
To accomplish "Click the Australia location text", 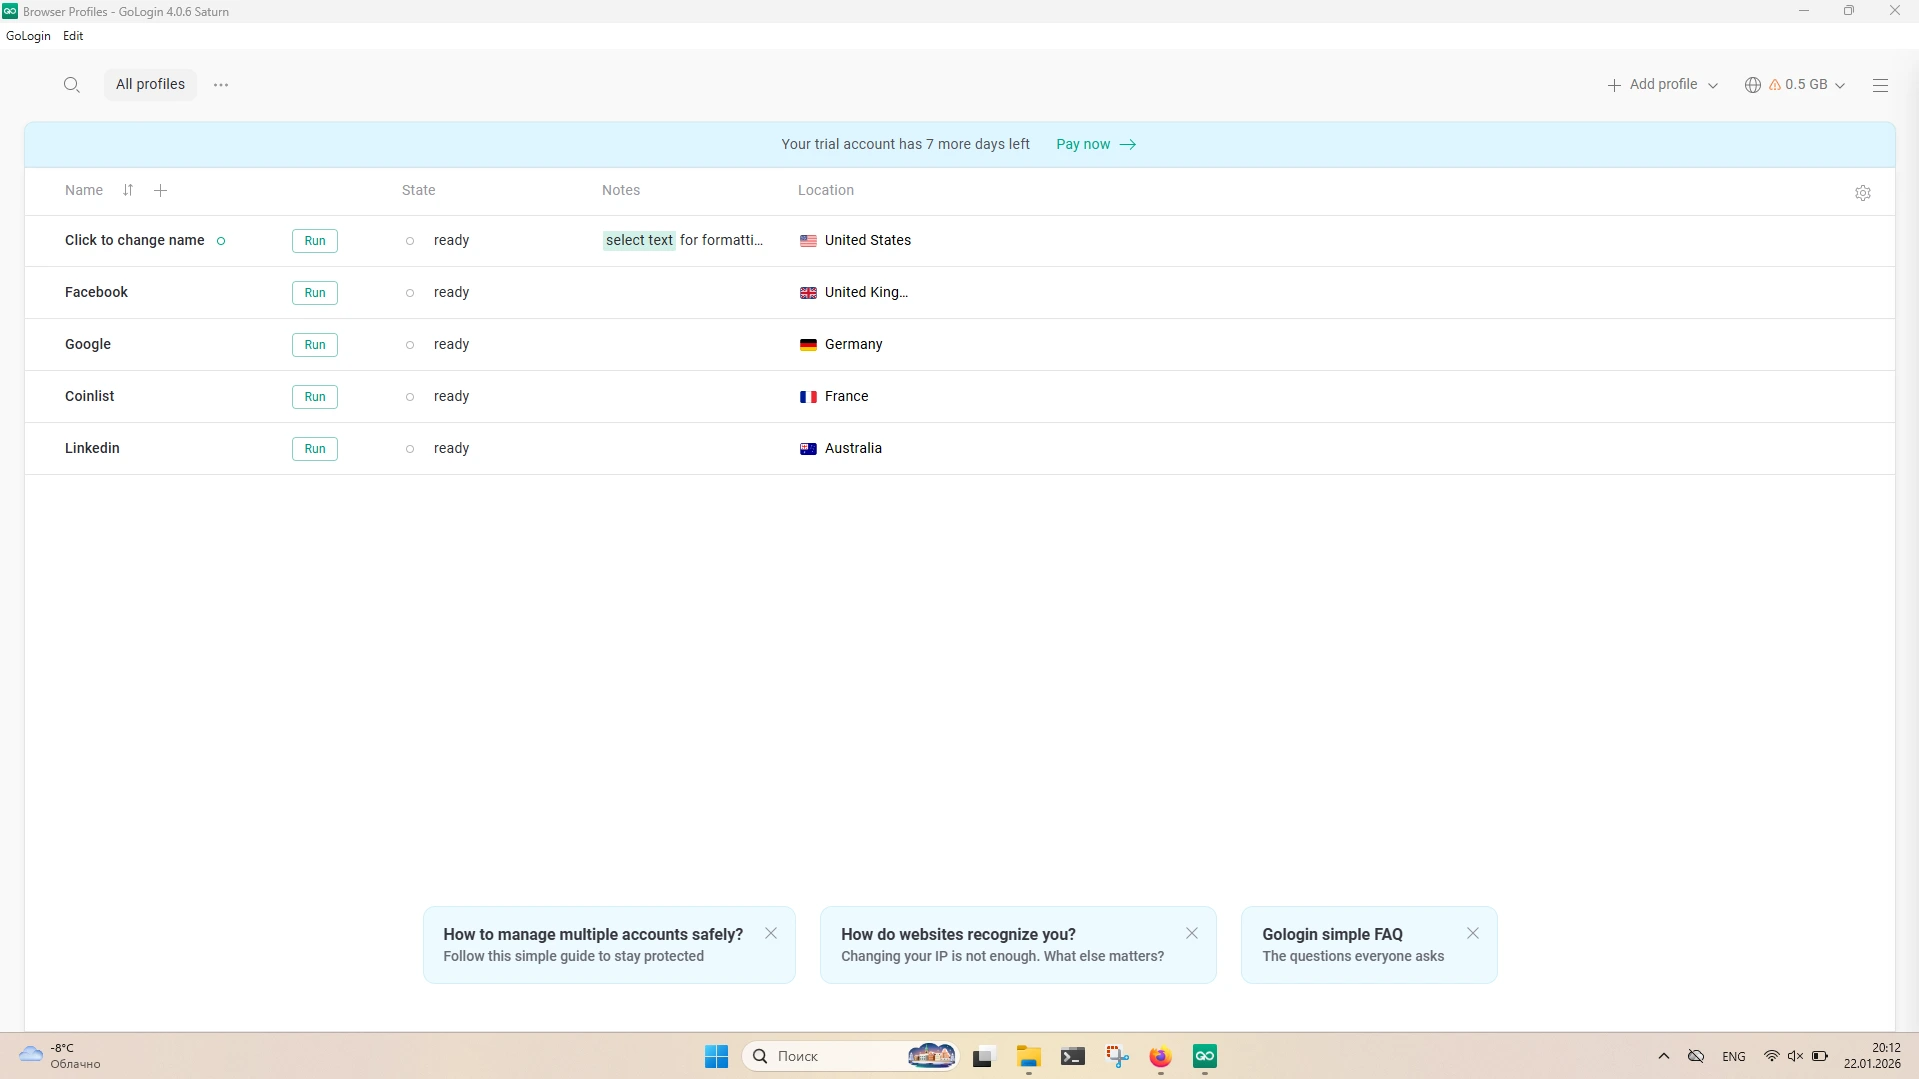I will coord(853,449).
